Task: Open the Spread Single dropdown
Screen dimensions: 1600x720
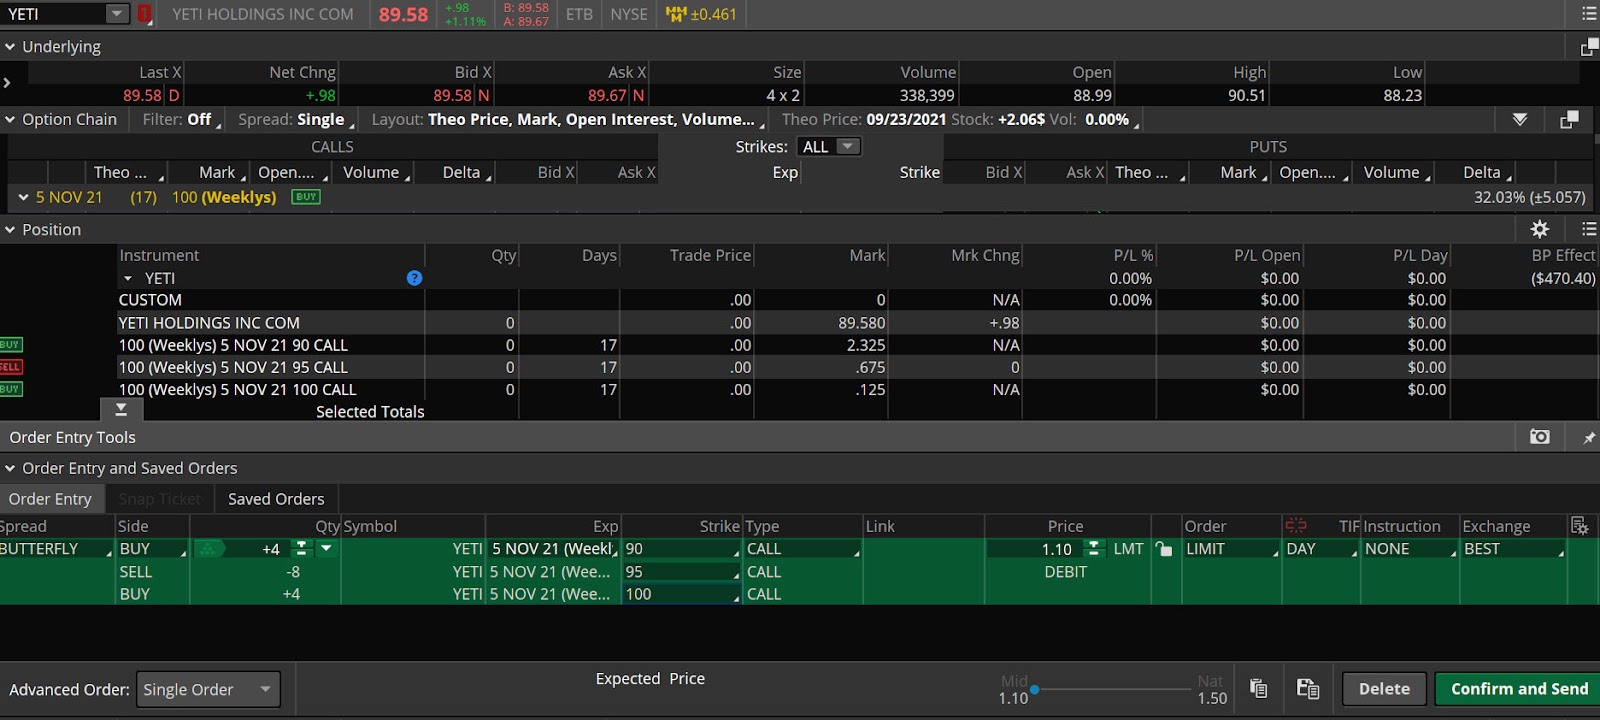Action: pos(297,119)
